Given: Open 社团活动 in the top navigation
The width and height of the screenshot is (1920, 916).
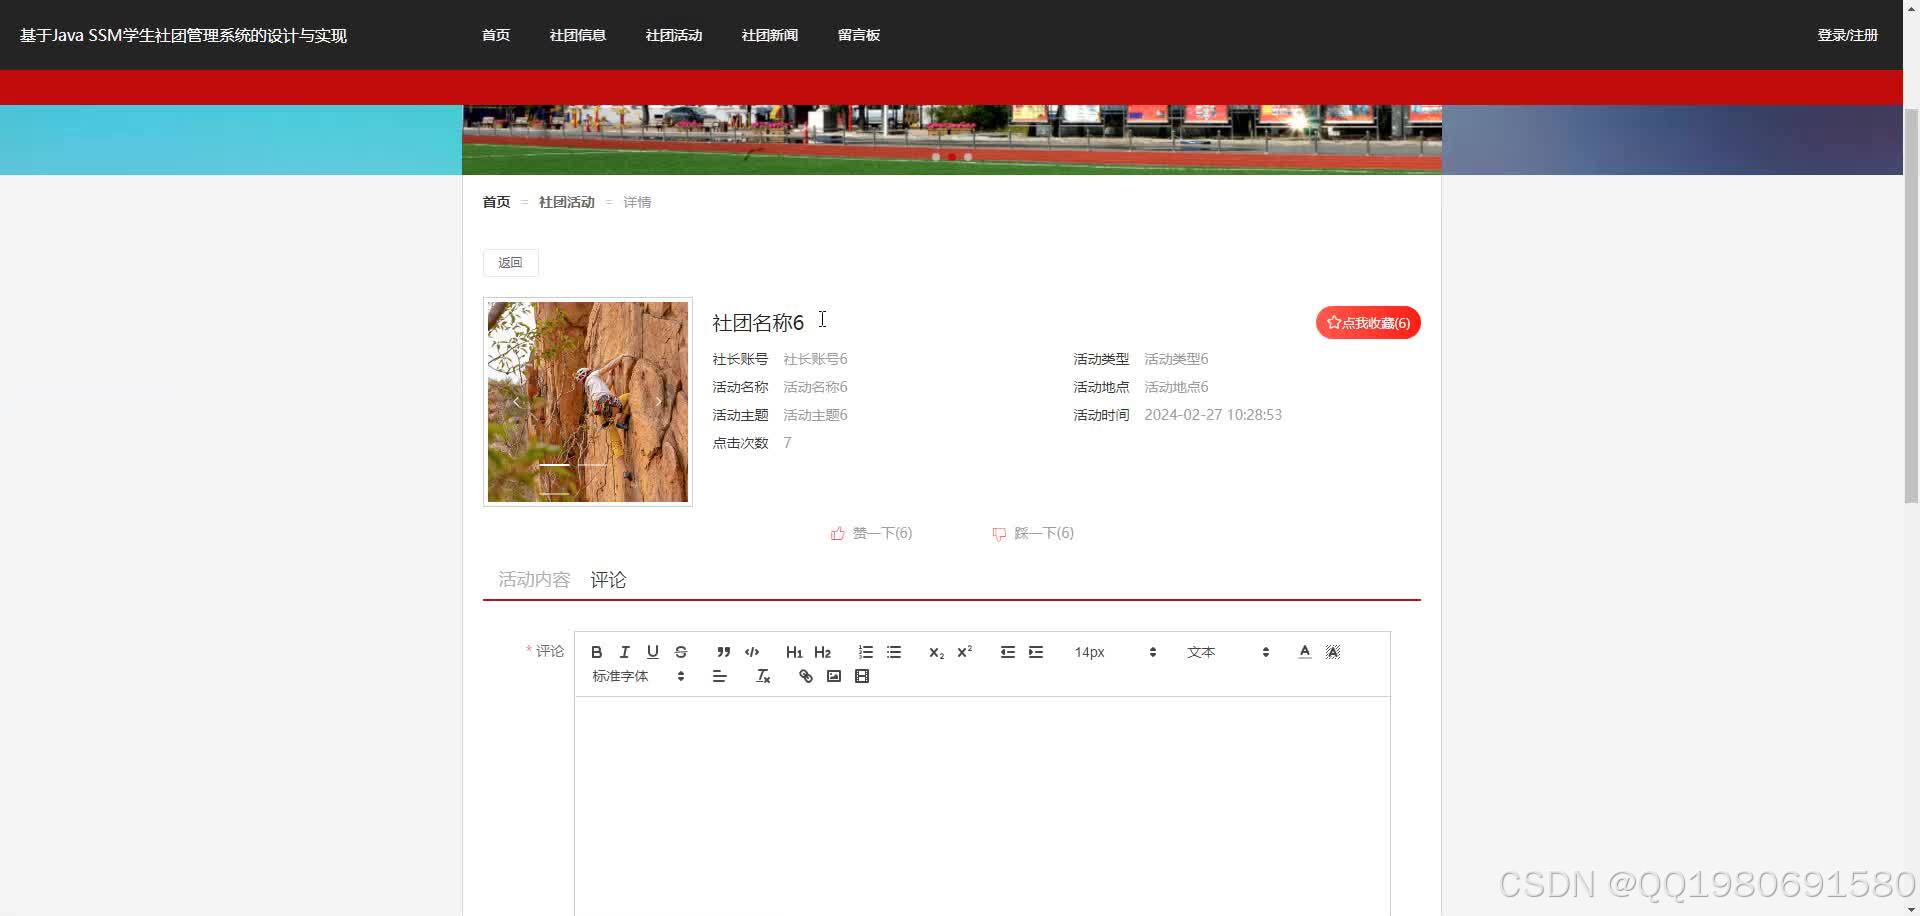Looking at the screenshot, I should pos(674,35).
